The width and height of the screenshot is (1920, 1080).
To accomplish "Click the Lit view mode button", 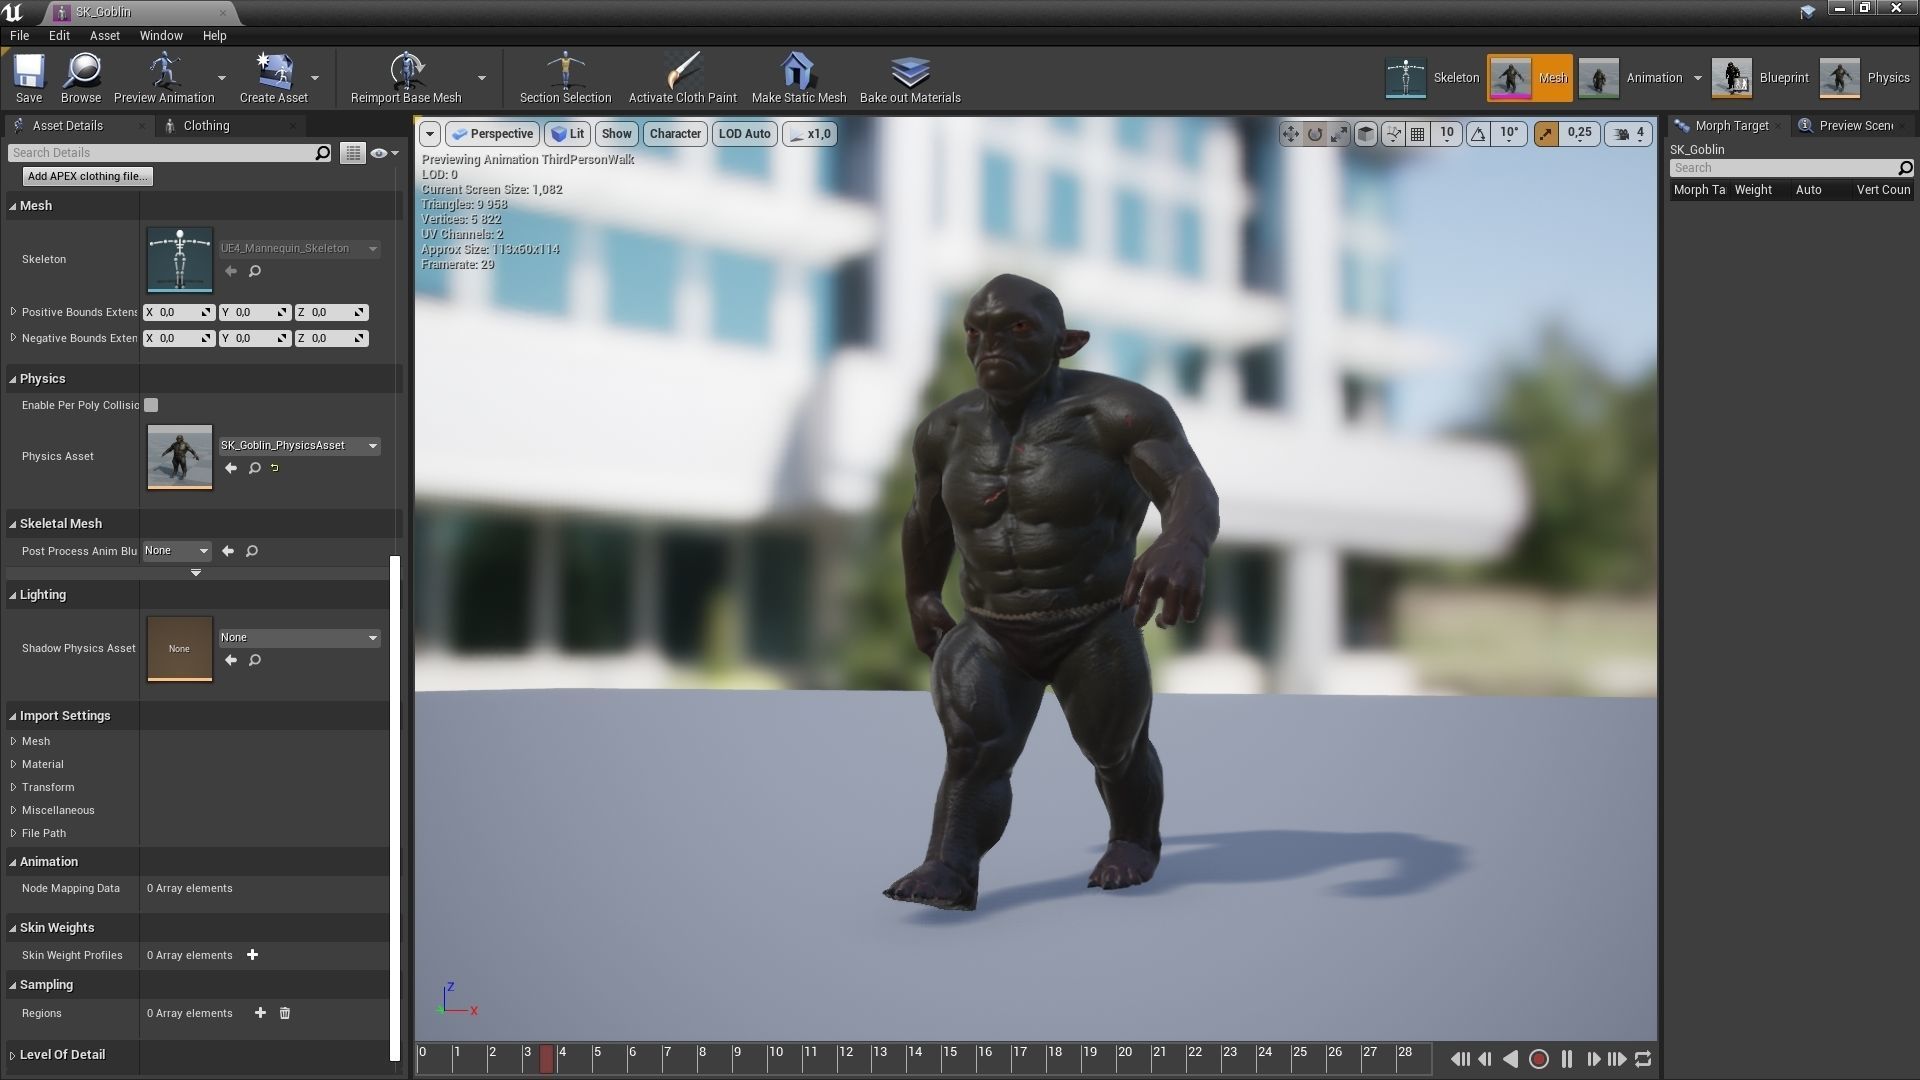I will (567, 134).
